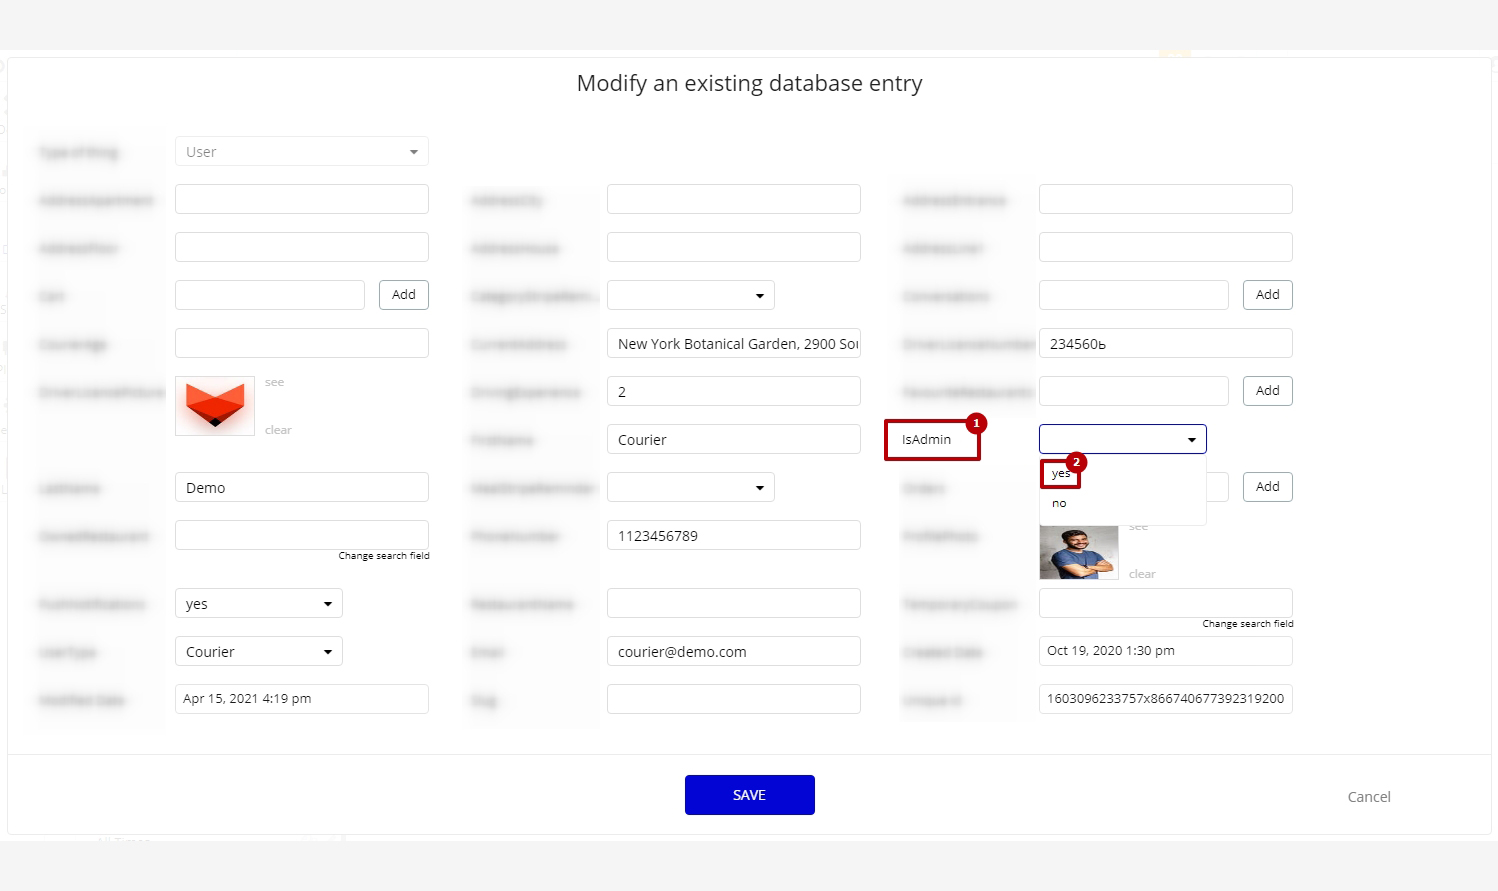Click "clear" next to the fox image
Image resolution: width=1498 pixels, height=891 pixels.
pyautogui.click(x=278, y=430)
